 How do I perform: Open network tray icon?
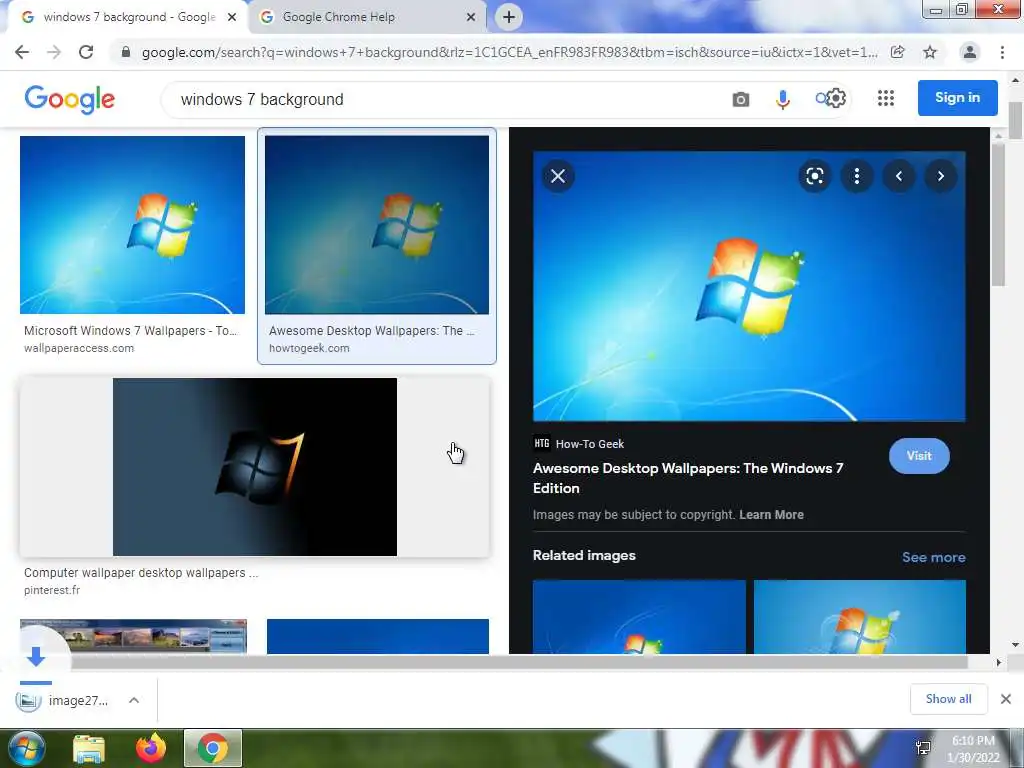pos(923,748)
